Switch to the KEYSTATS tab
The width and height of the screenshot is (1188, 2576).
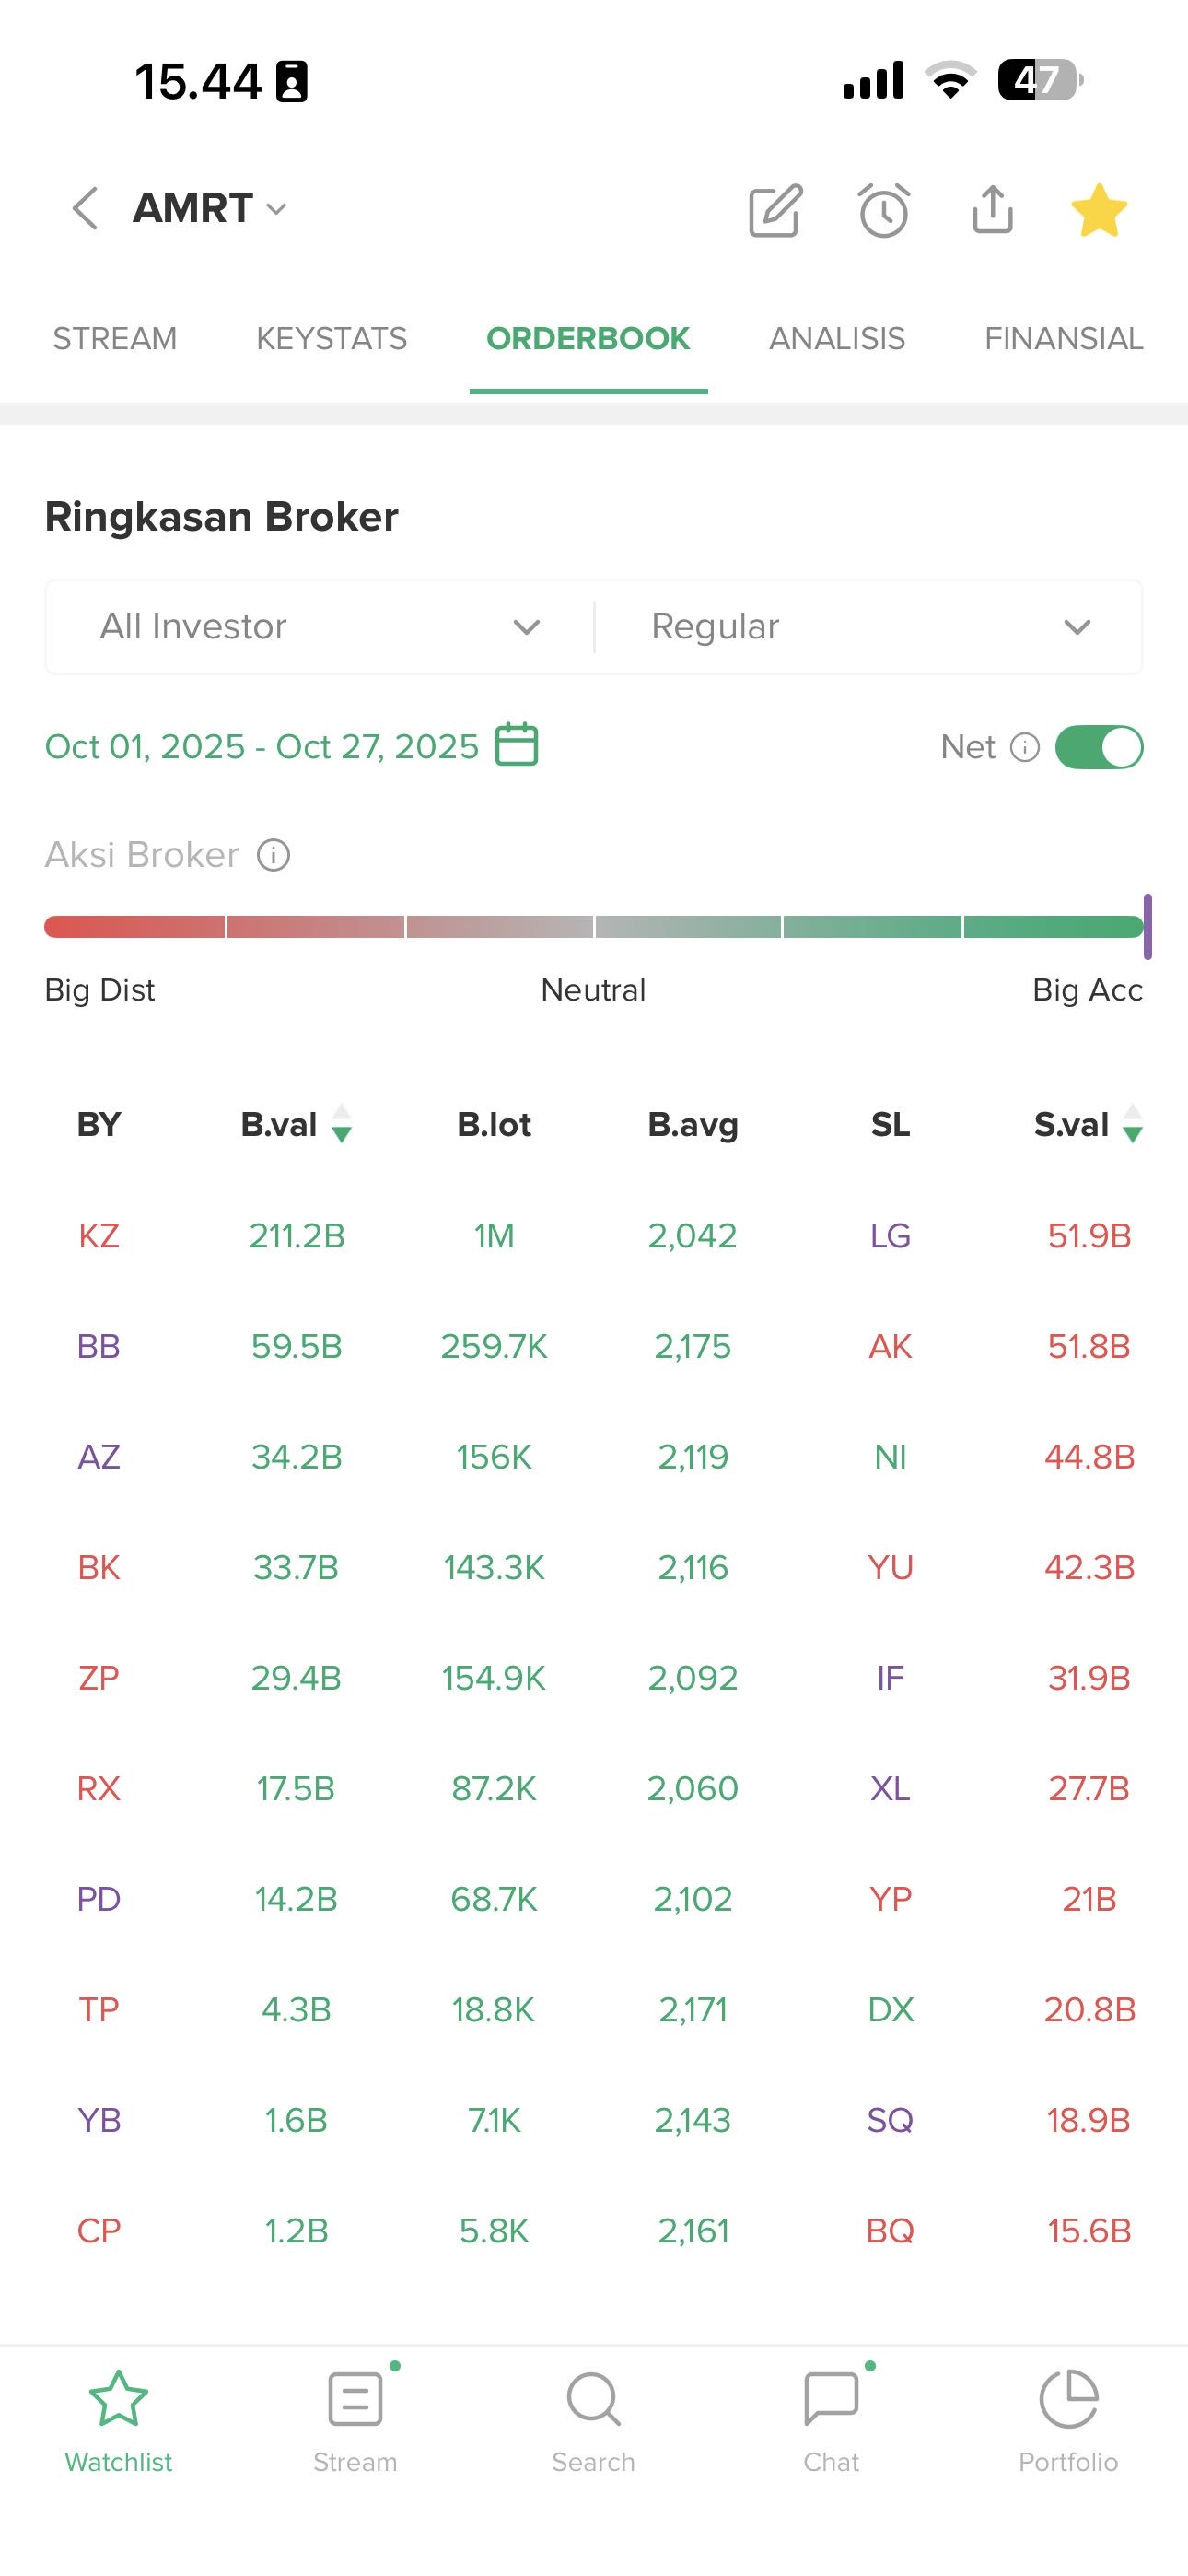point(331,339)
